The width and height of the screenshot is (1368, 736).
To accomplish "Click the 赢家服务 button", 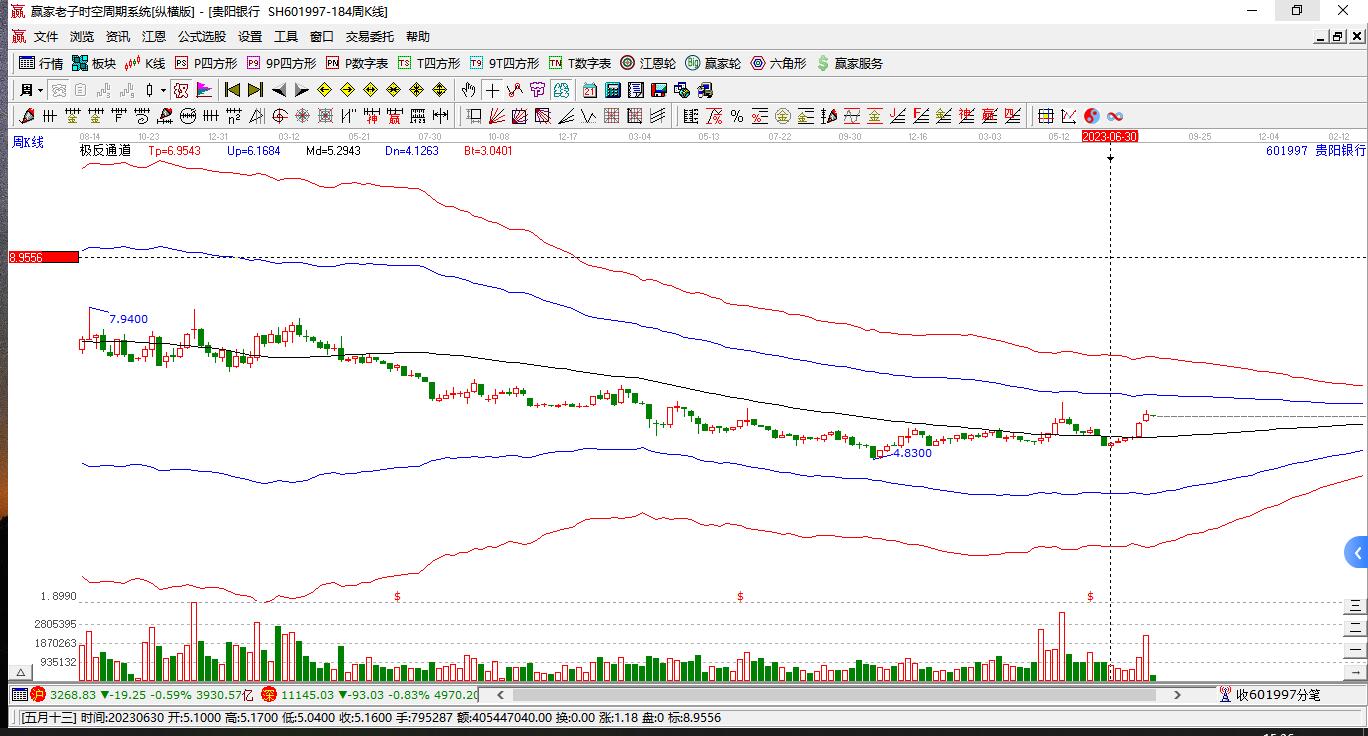I will coord(850,63).
